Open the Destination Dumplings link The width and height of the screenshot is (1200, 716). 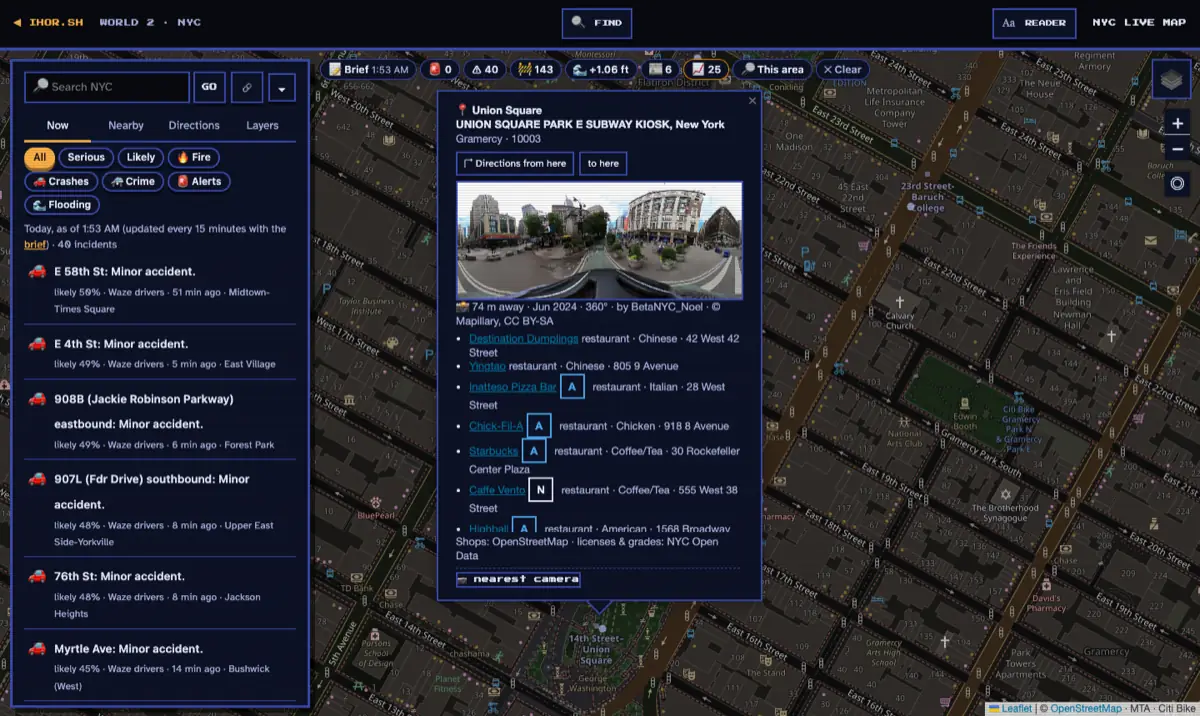click(524, 339)
